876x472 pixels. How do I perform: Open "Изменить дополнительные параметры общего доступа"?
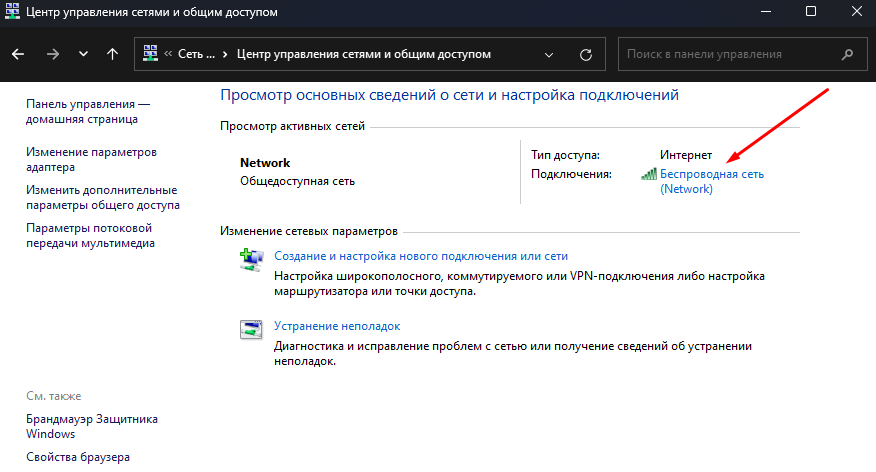point(103,197)
